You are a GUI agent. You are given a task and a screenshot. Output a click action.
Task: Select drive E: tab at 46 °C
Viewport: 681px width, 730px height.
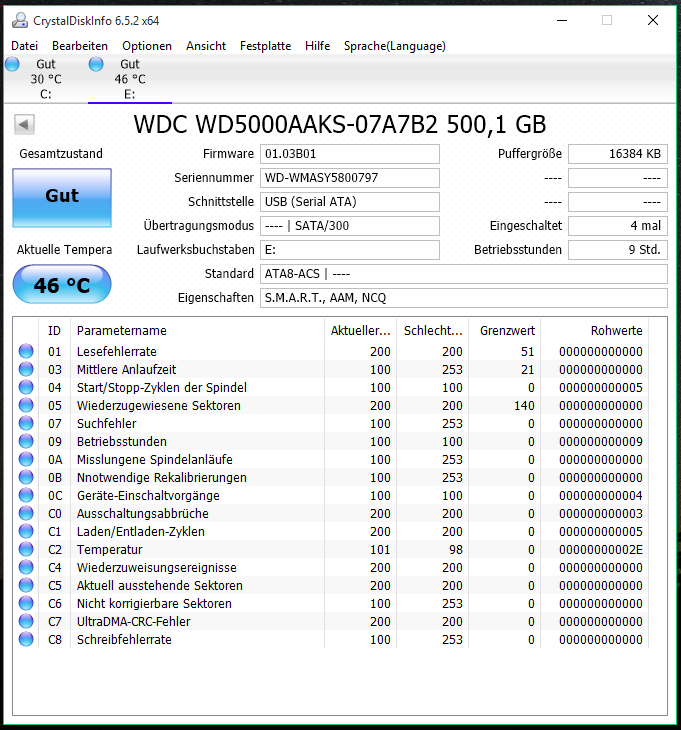(x=130, y=79)
